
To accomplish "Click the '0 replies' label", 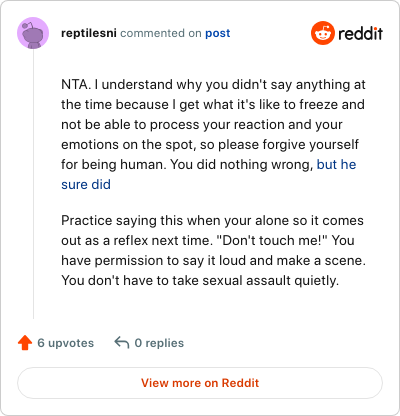I will point(159,343).
